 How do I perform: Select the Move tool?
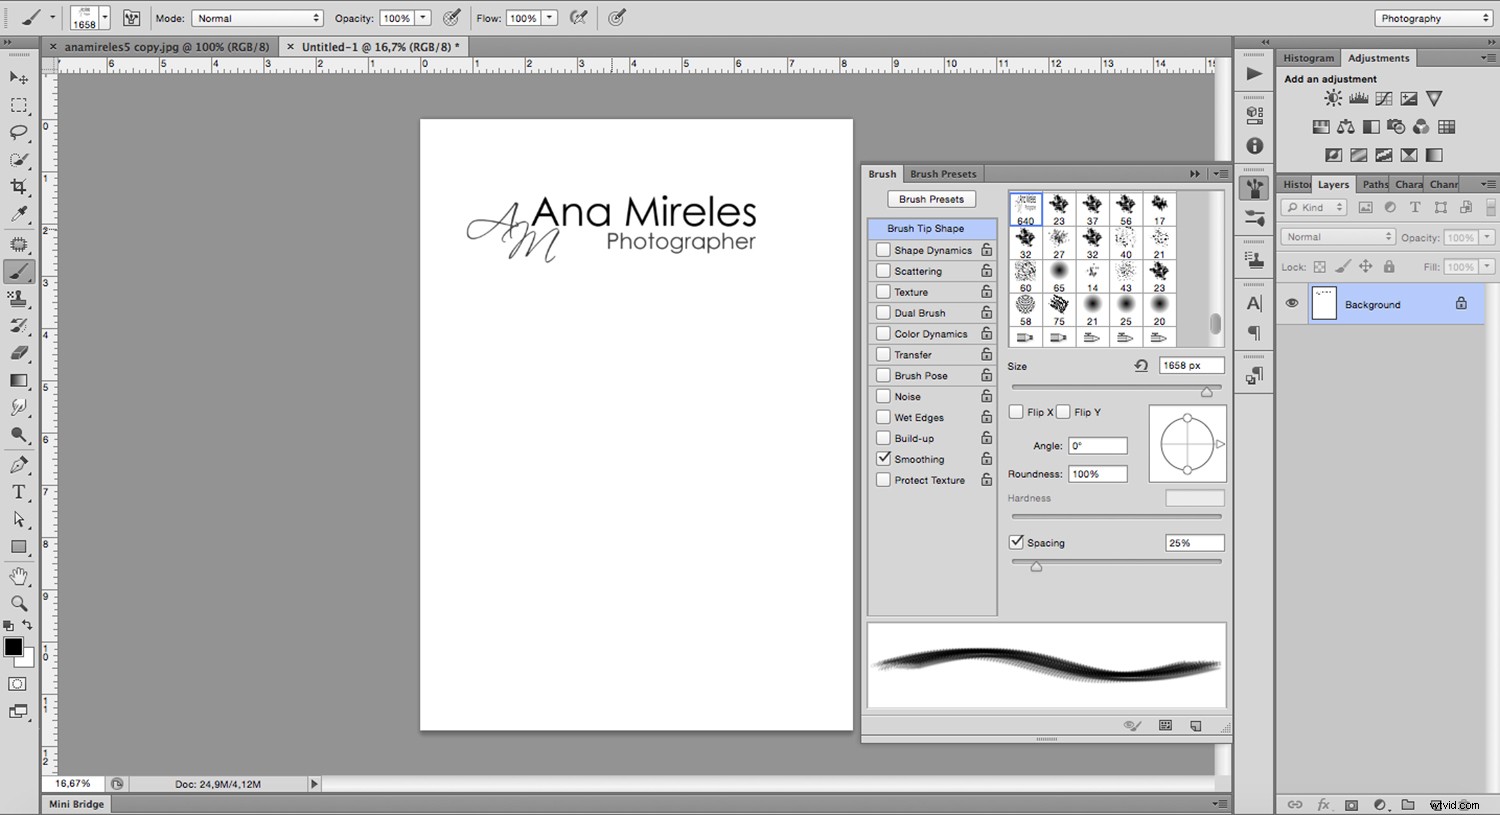18,78
